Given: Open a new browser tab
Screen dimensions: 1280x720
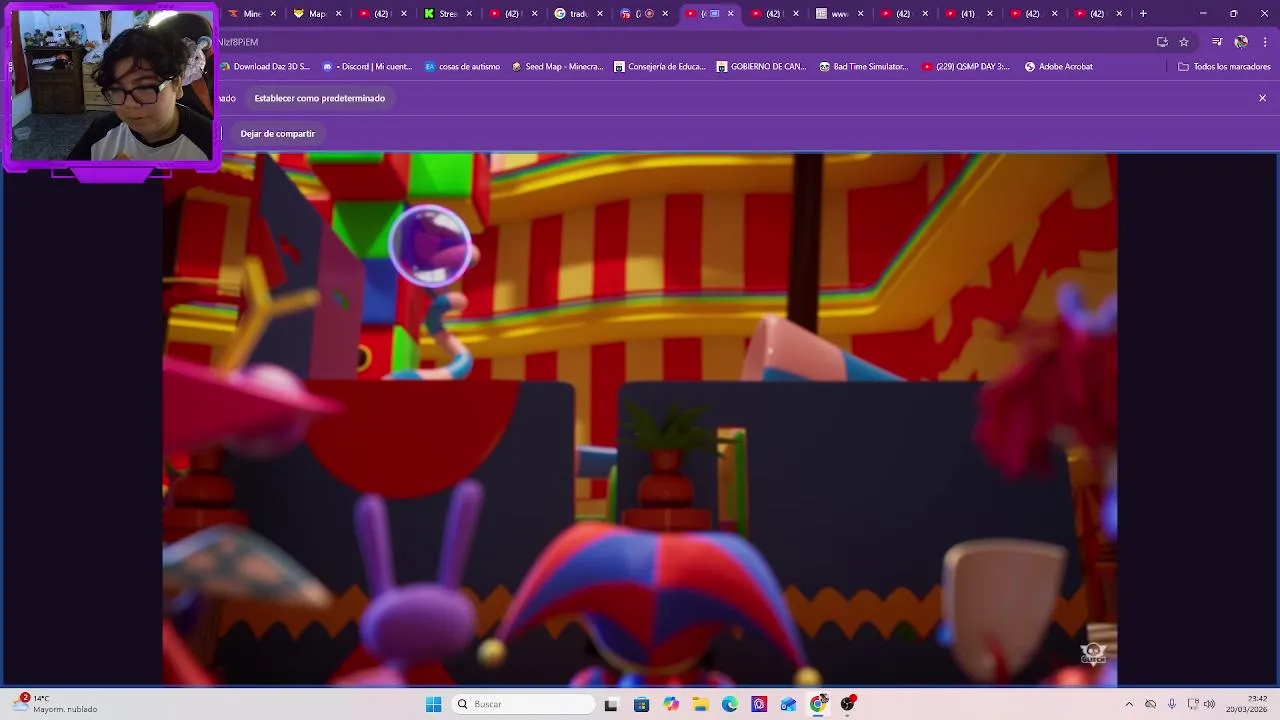Looking at the screenshot, I should point(1143,14).
